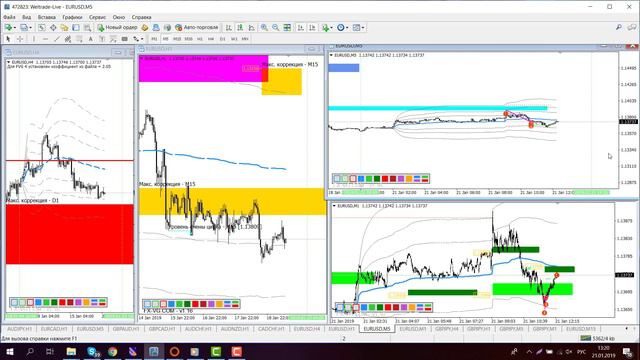Switch to the EURUSD,M15 chart tab
This screenshot has height=360, width=640.
[581, 329]
